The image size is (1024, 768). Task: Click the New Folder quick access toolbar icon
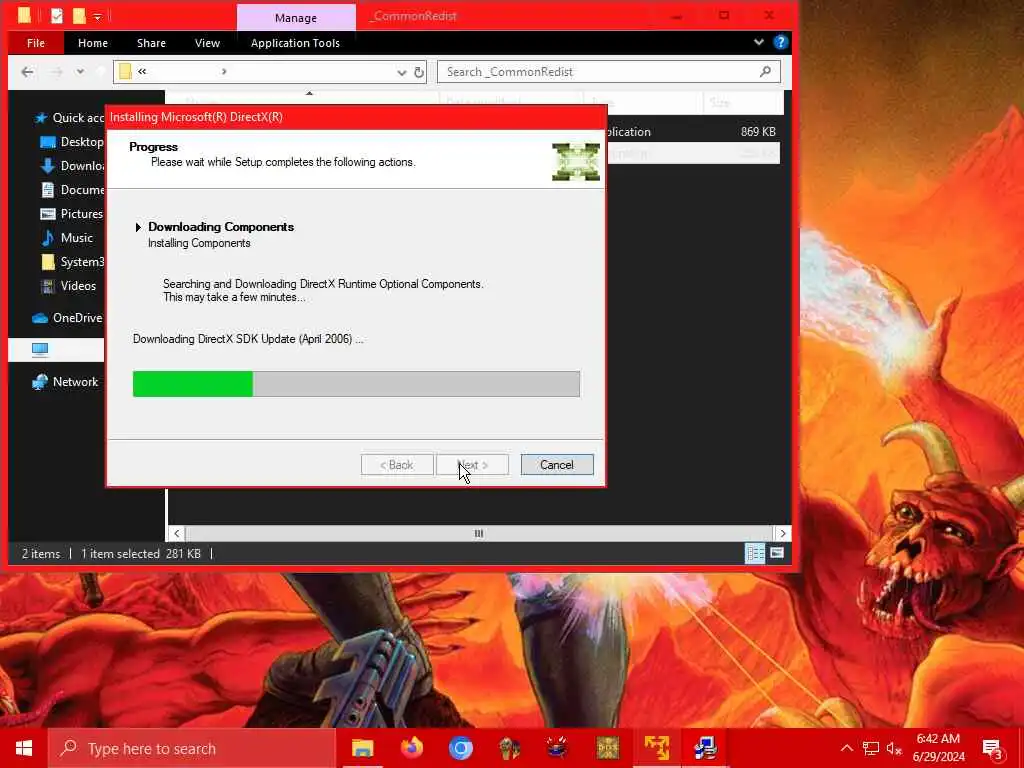pos(79,16)
